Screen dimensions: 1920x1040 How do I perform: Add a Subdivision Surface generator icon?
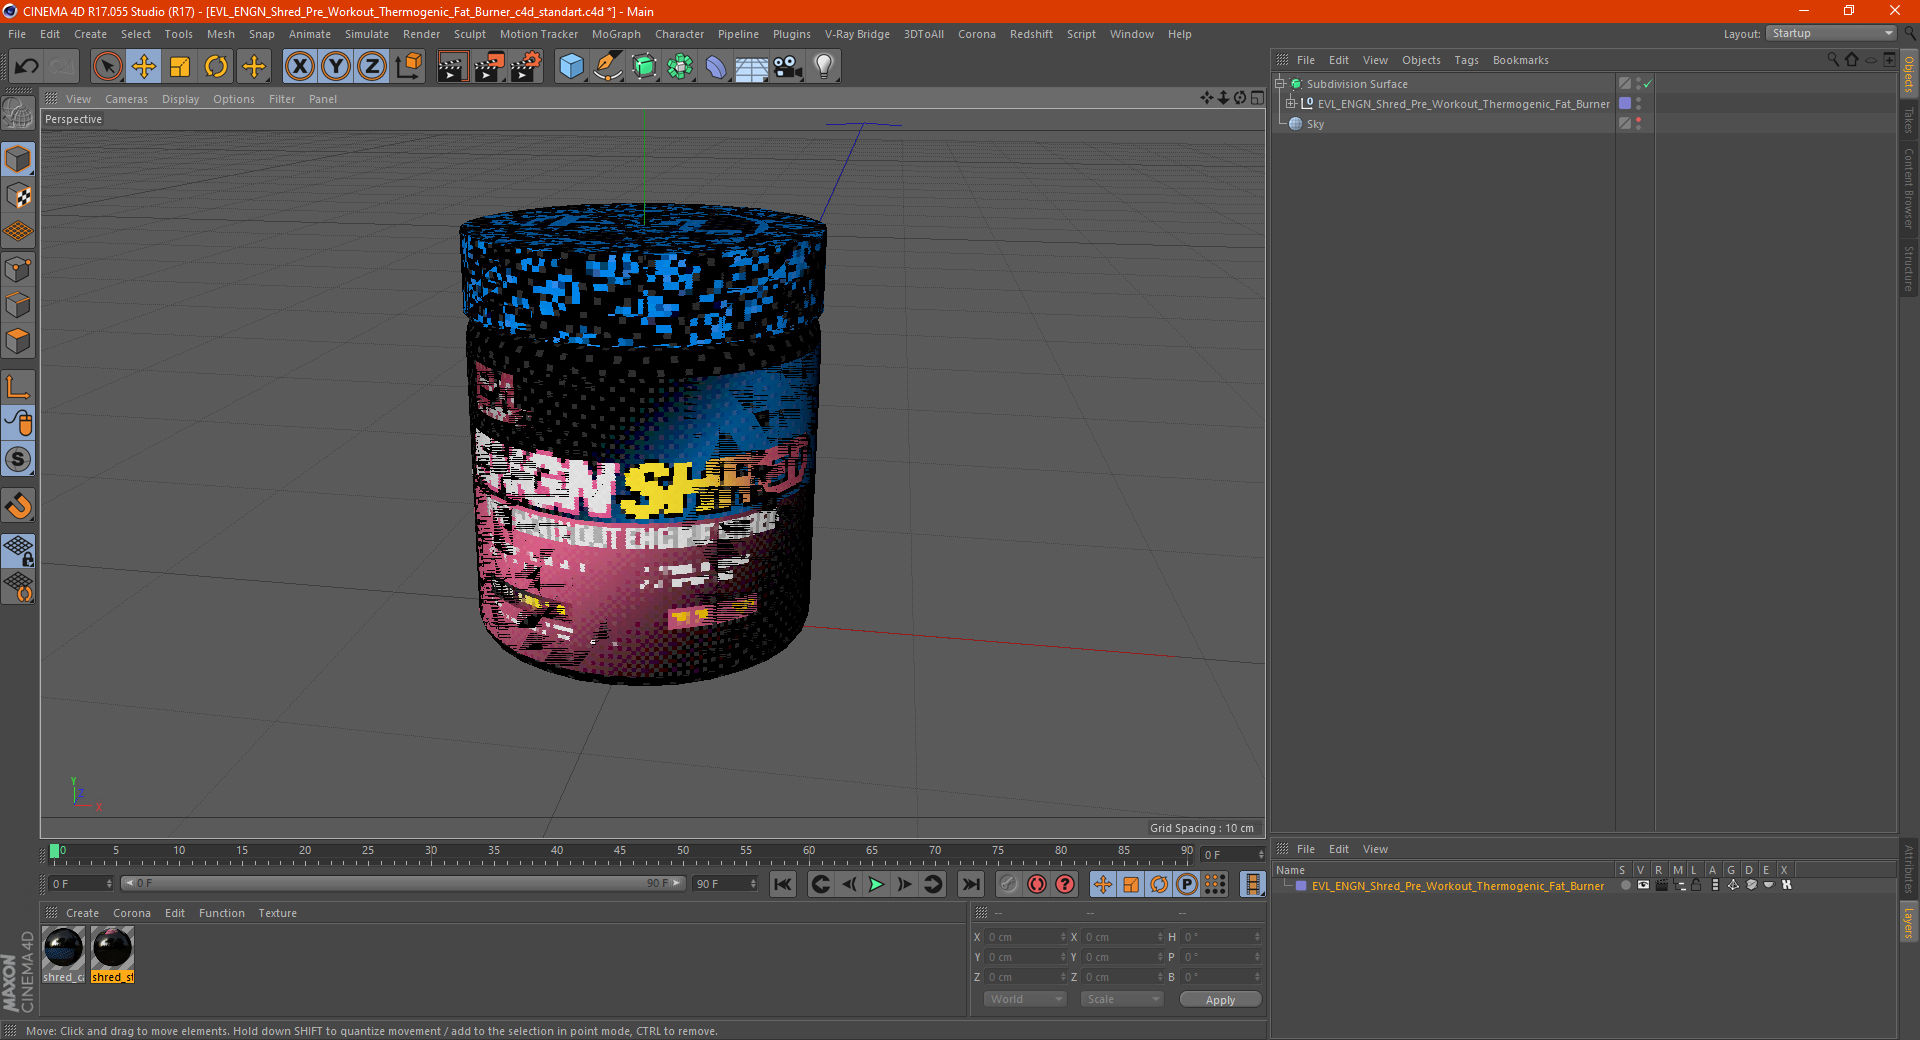pyautogui.click(x=644, y=67)
